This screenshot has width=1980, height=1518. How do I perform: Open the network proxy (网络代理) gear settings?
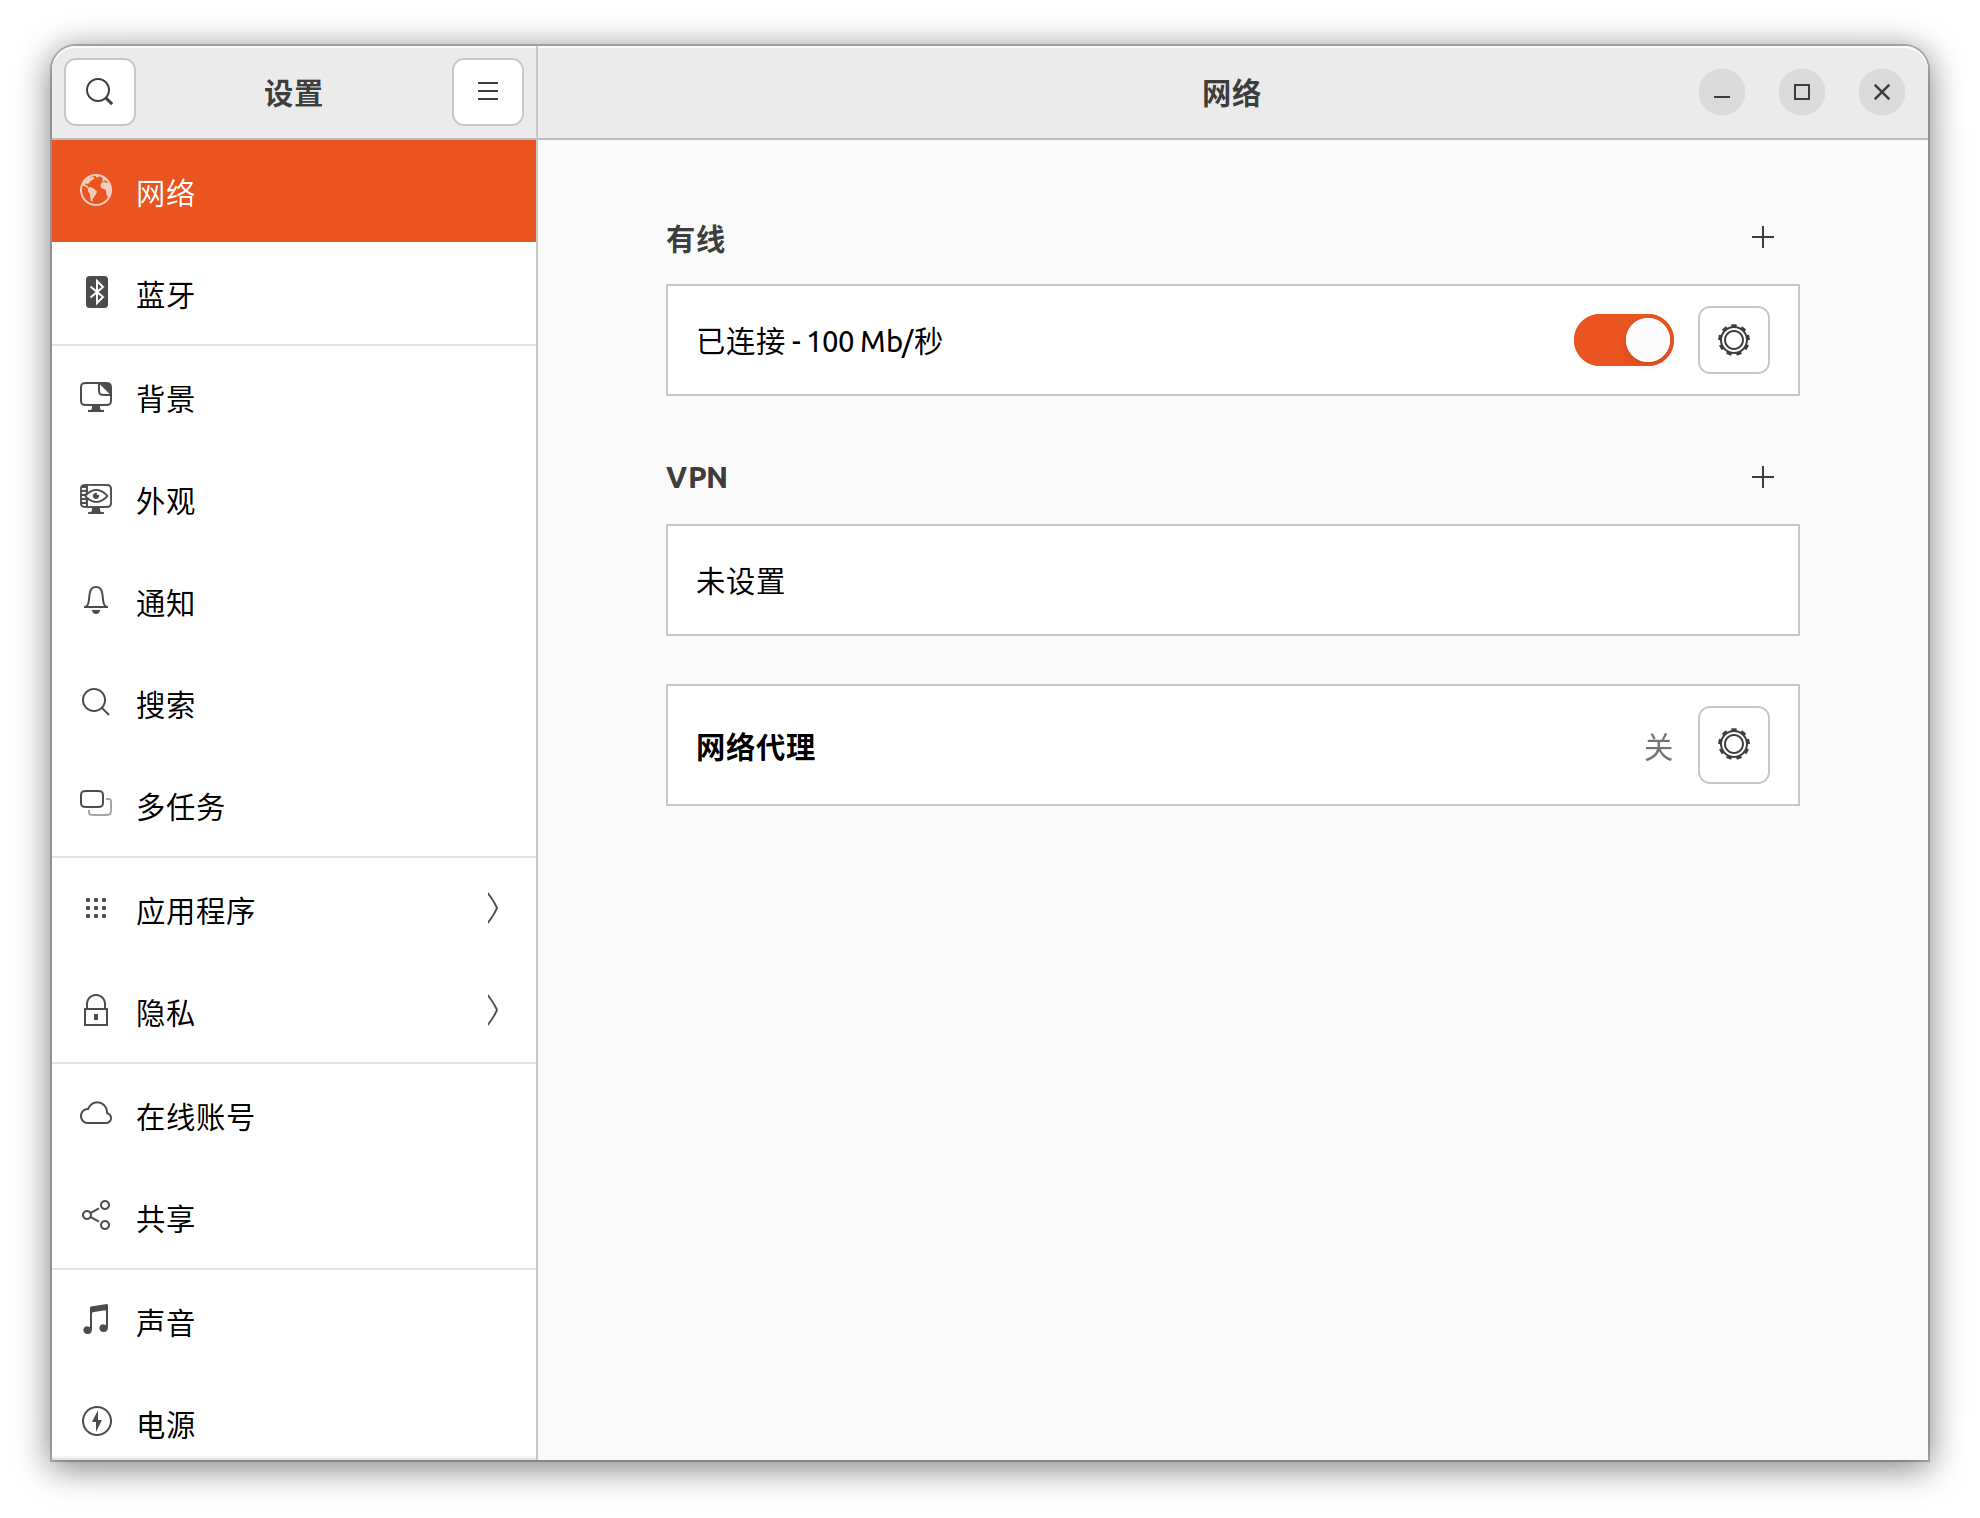(1733, 745)
